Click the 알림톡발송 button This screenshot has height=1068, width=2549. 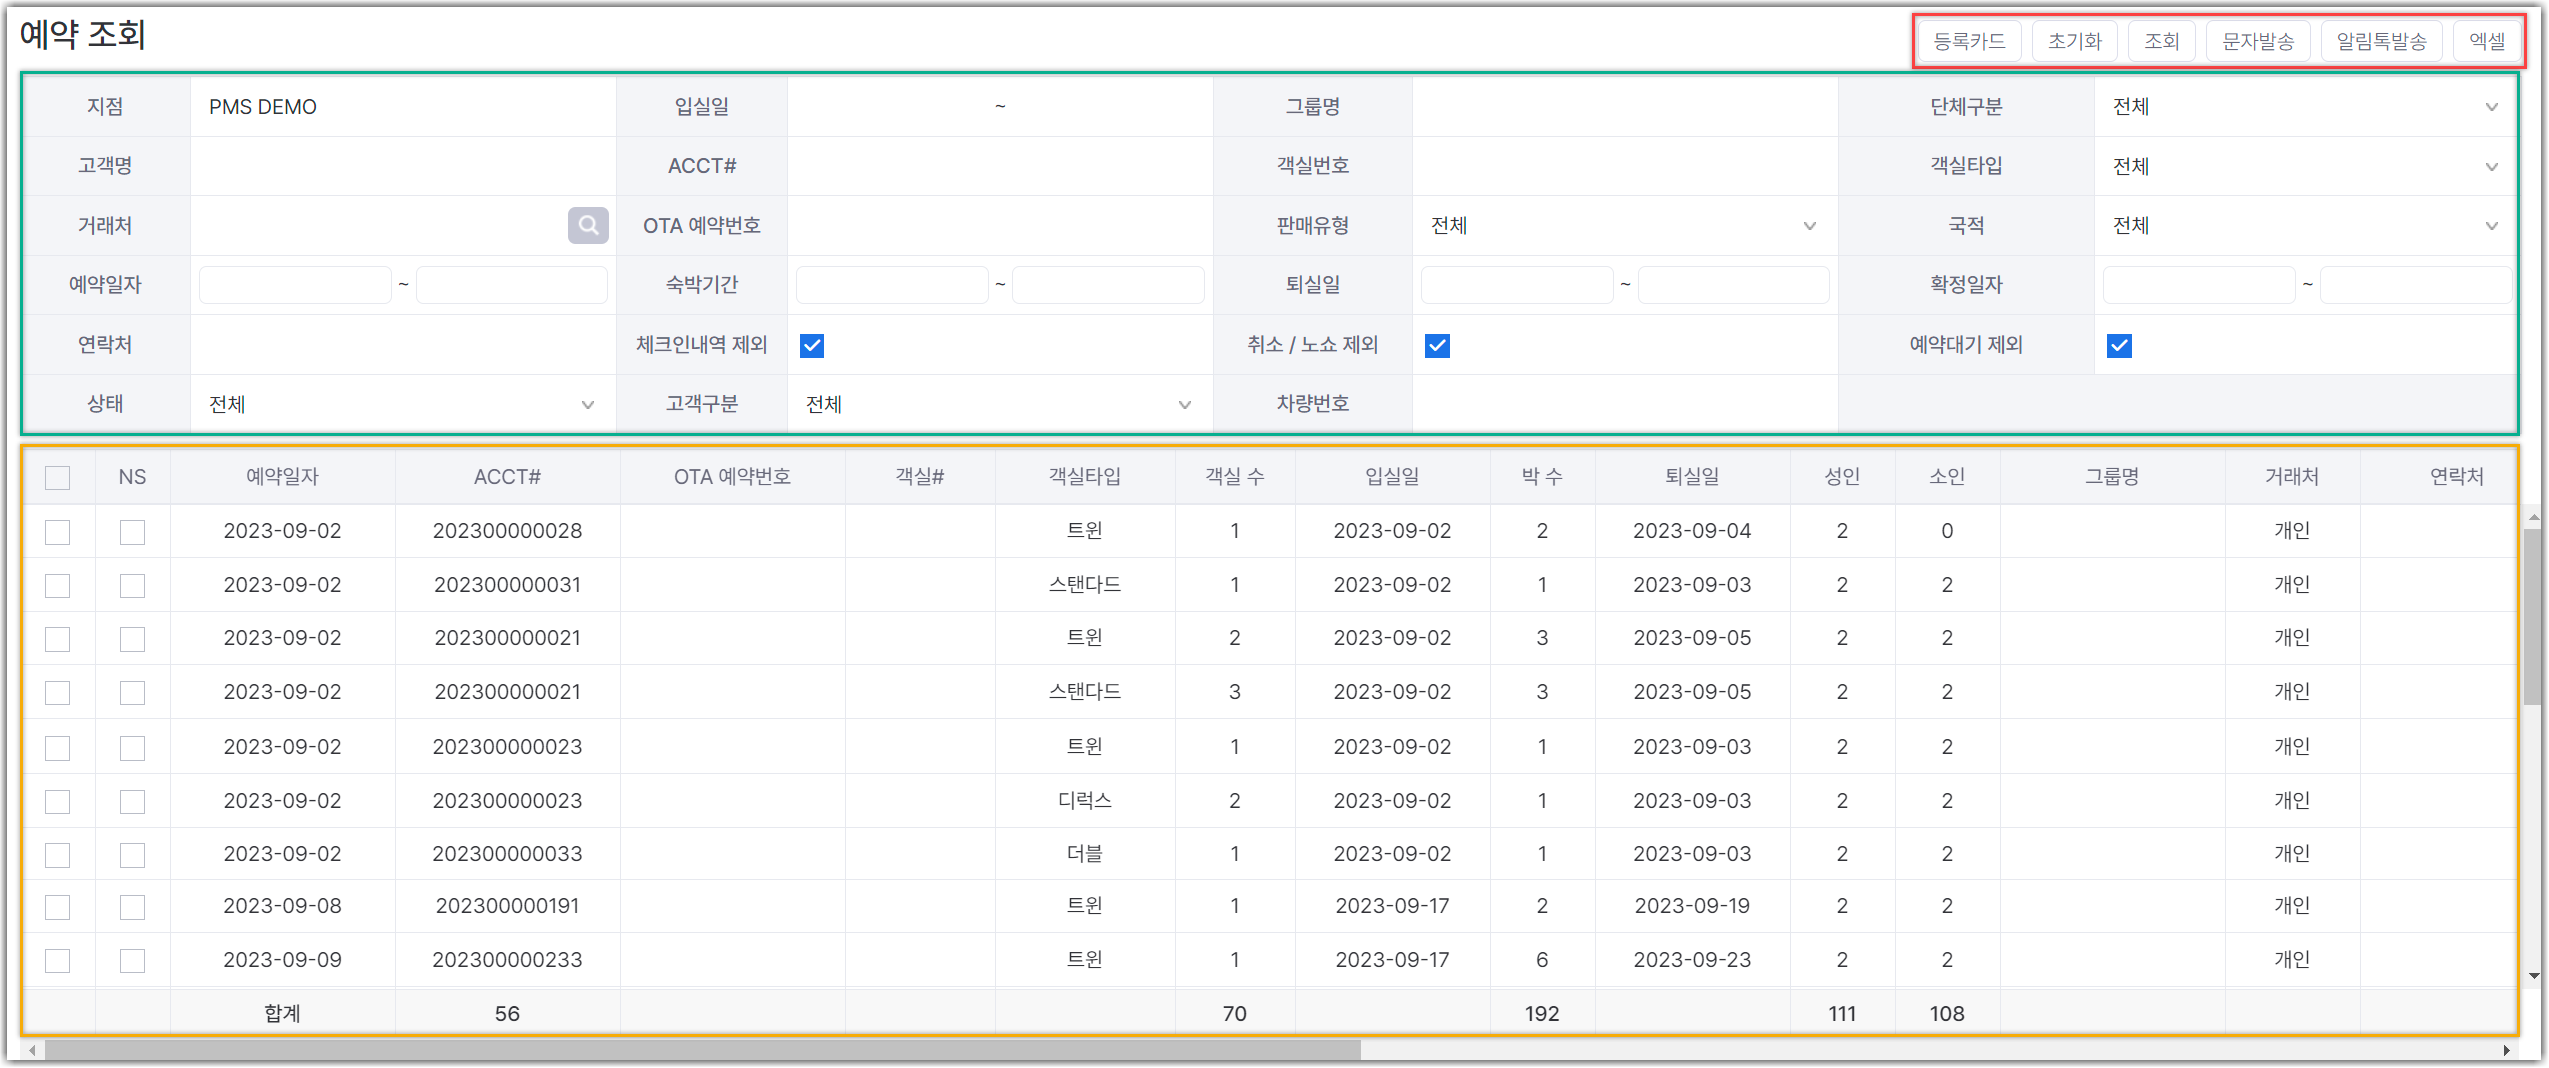click(2381, 41)
